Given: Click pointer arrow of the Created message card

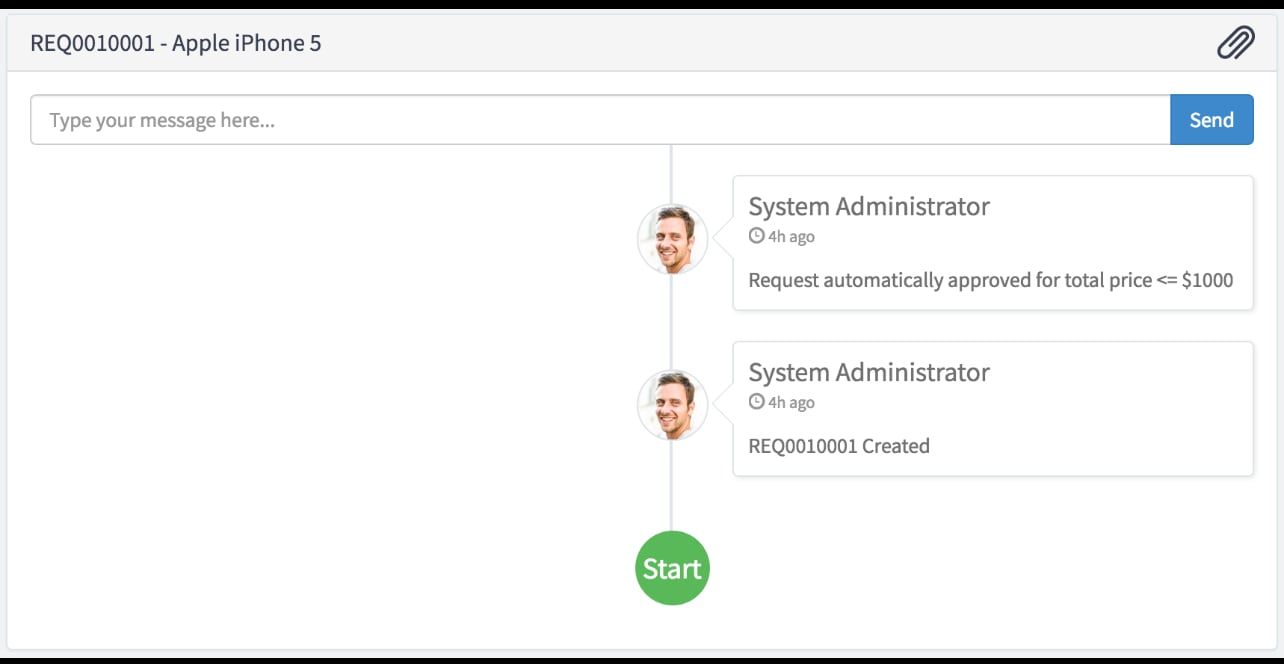Looking at the screenshot, I should [x=726, y=405].
